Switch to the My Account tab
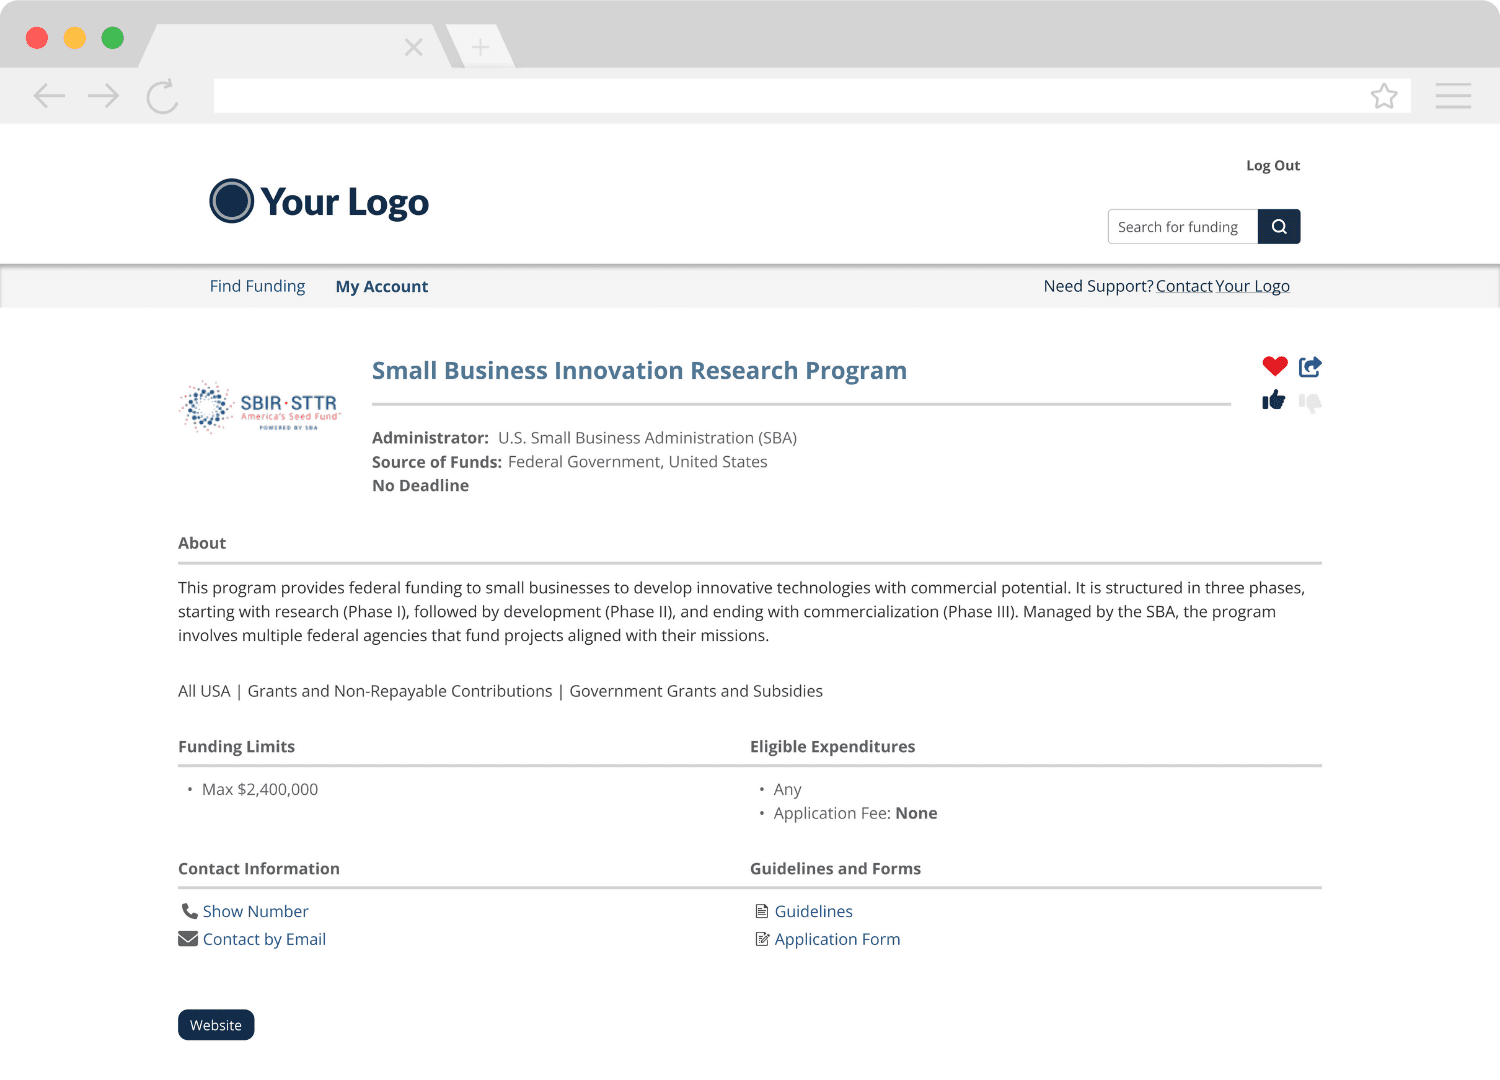This screenshot has height=1080, width=1500. coord(381,286)
